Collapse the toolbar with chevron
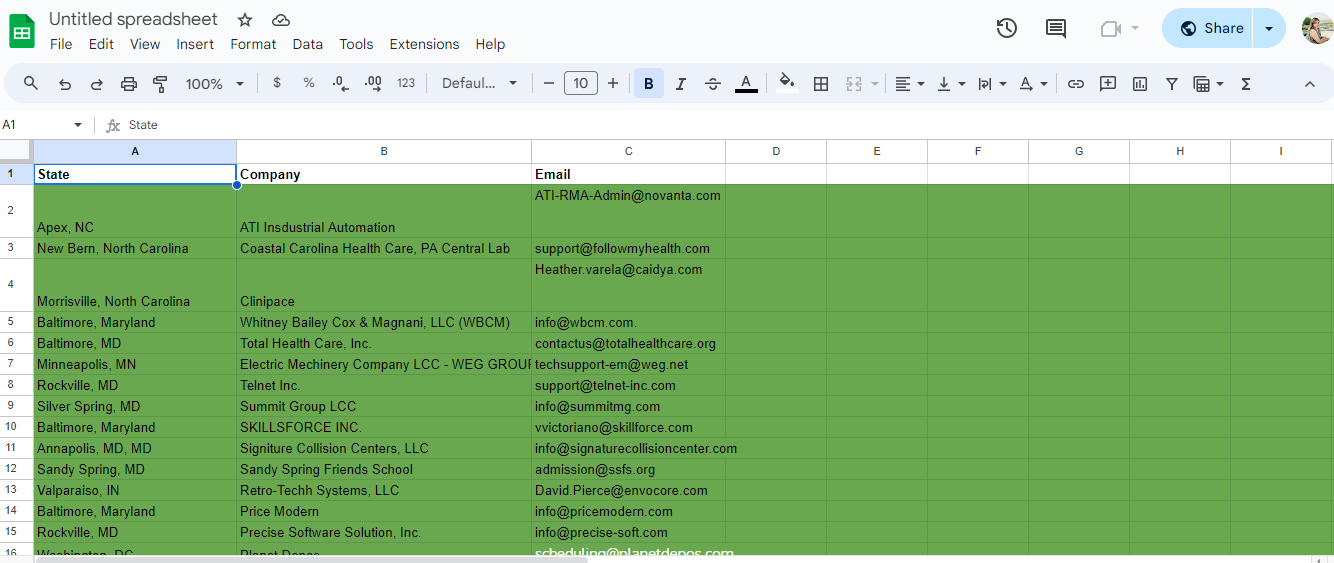The height and width of the screenshot is (563, 1334). coord(1310,84)
